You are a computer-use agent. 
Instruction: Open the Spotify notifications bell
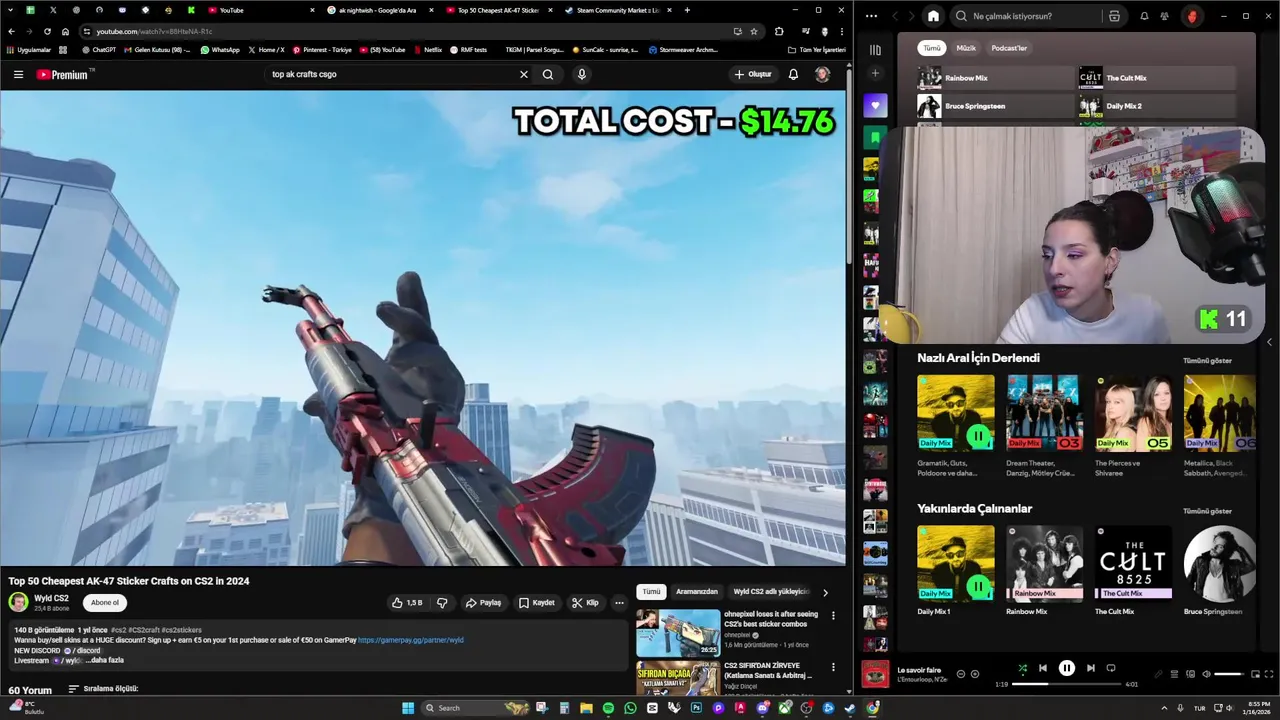tap(1144, 16)
